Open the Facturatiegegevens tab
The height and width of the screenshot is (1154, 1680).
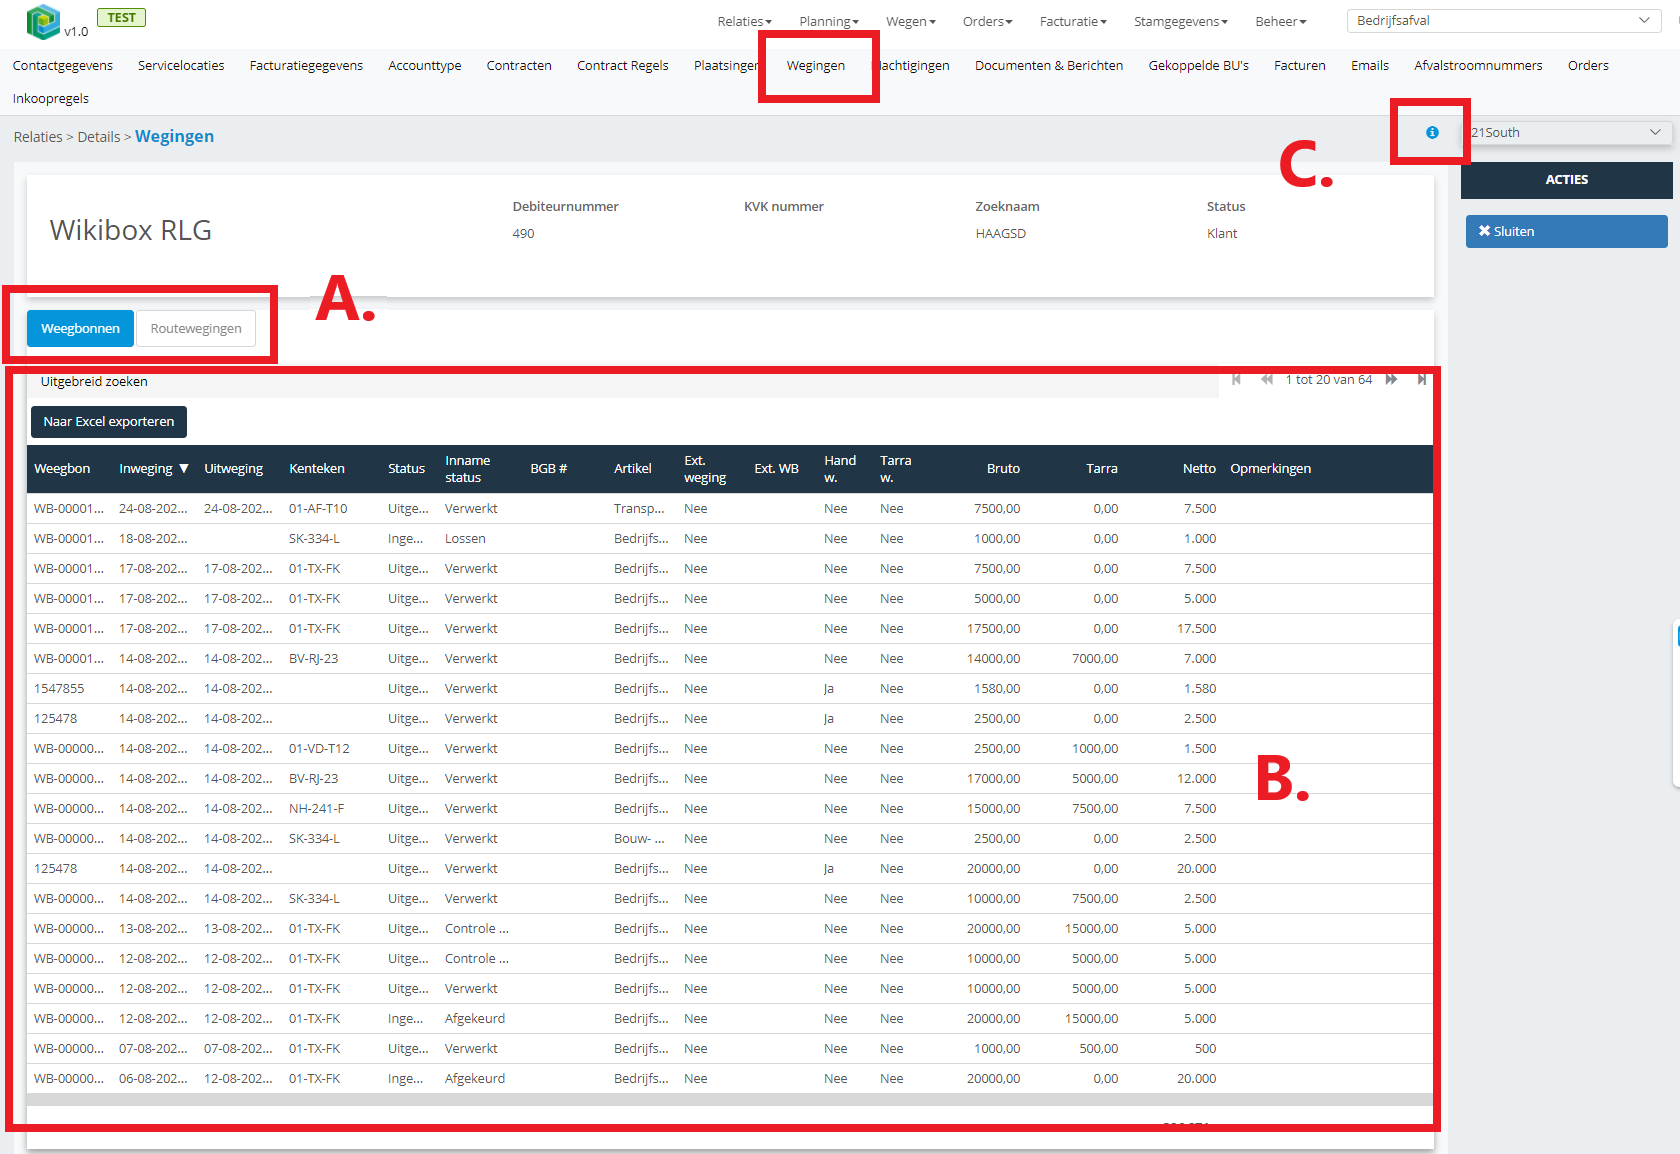[306, 65]
